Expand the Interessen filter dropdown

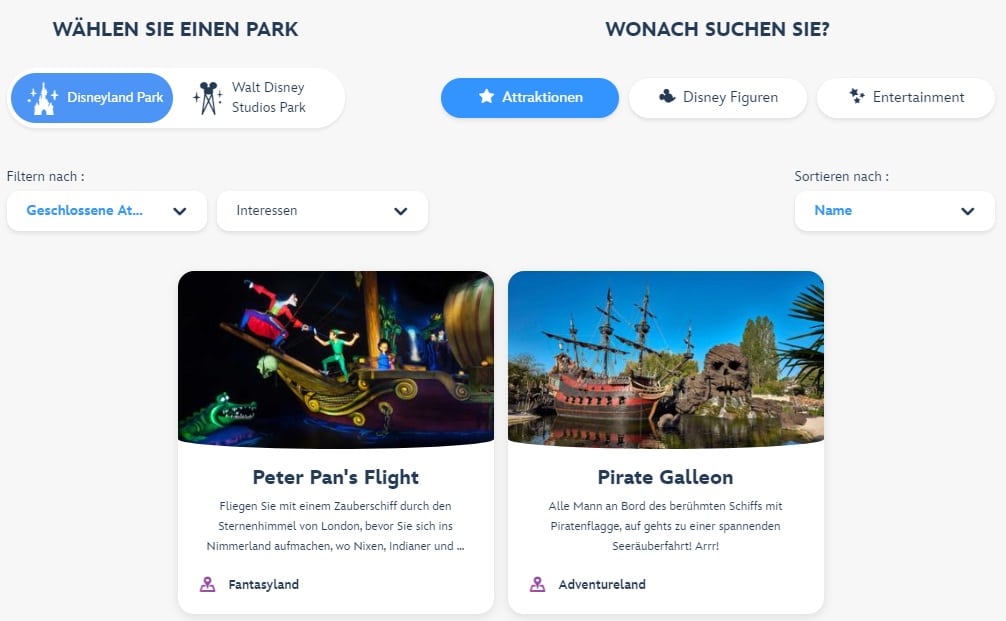tap(322, 210)
